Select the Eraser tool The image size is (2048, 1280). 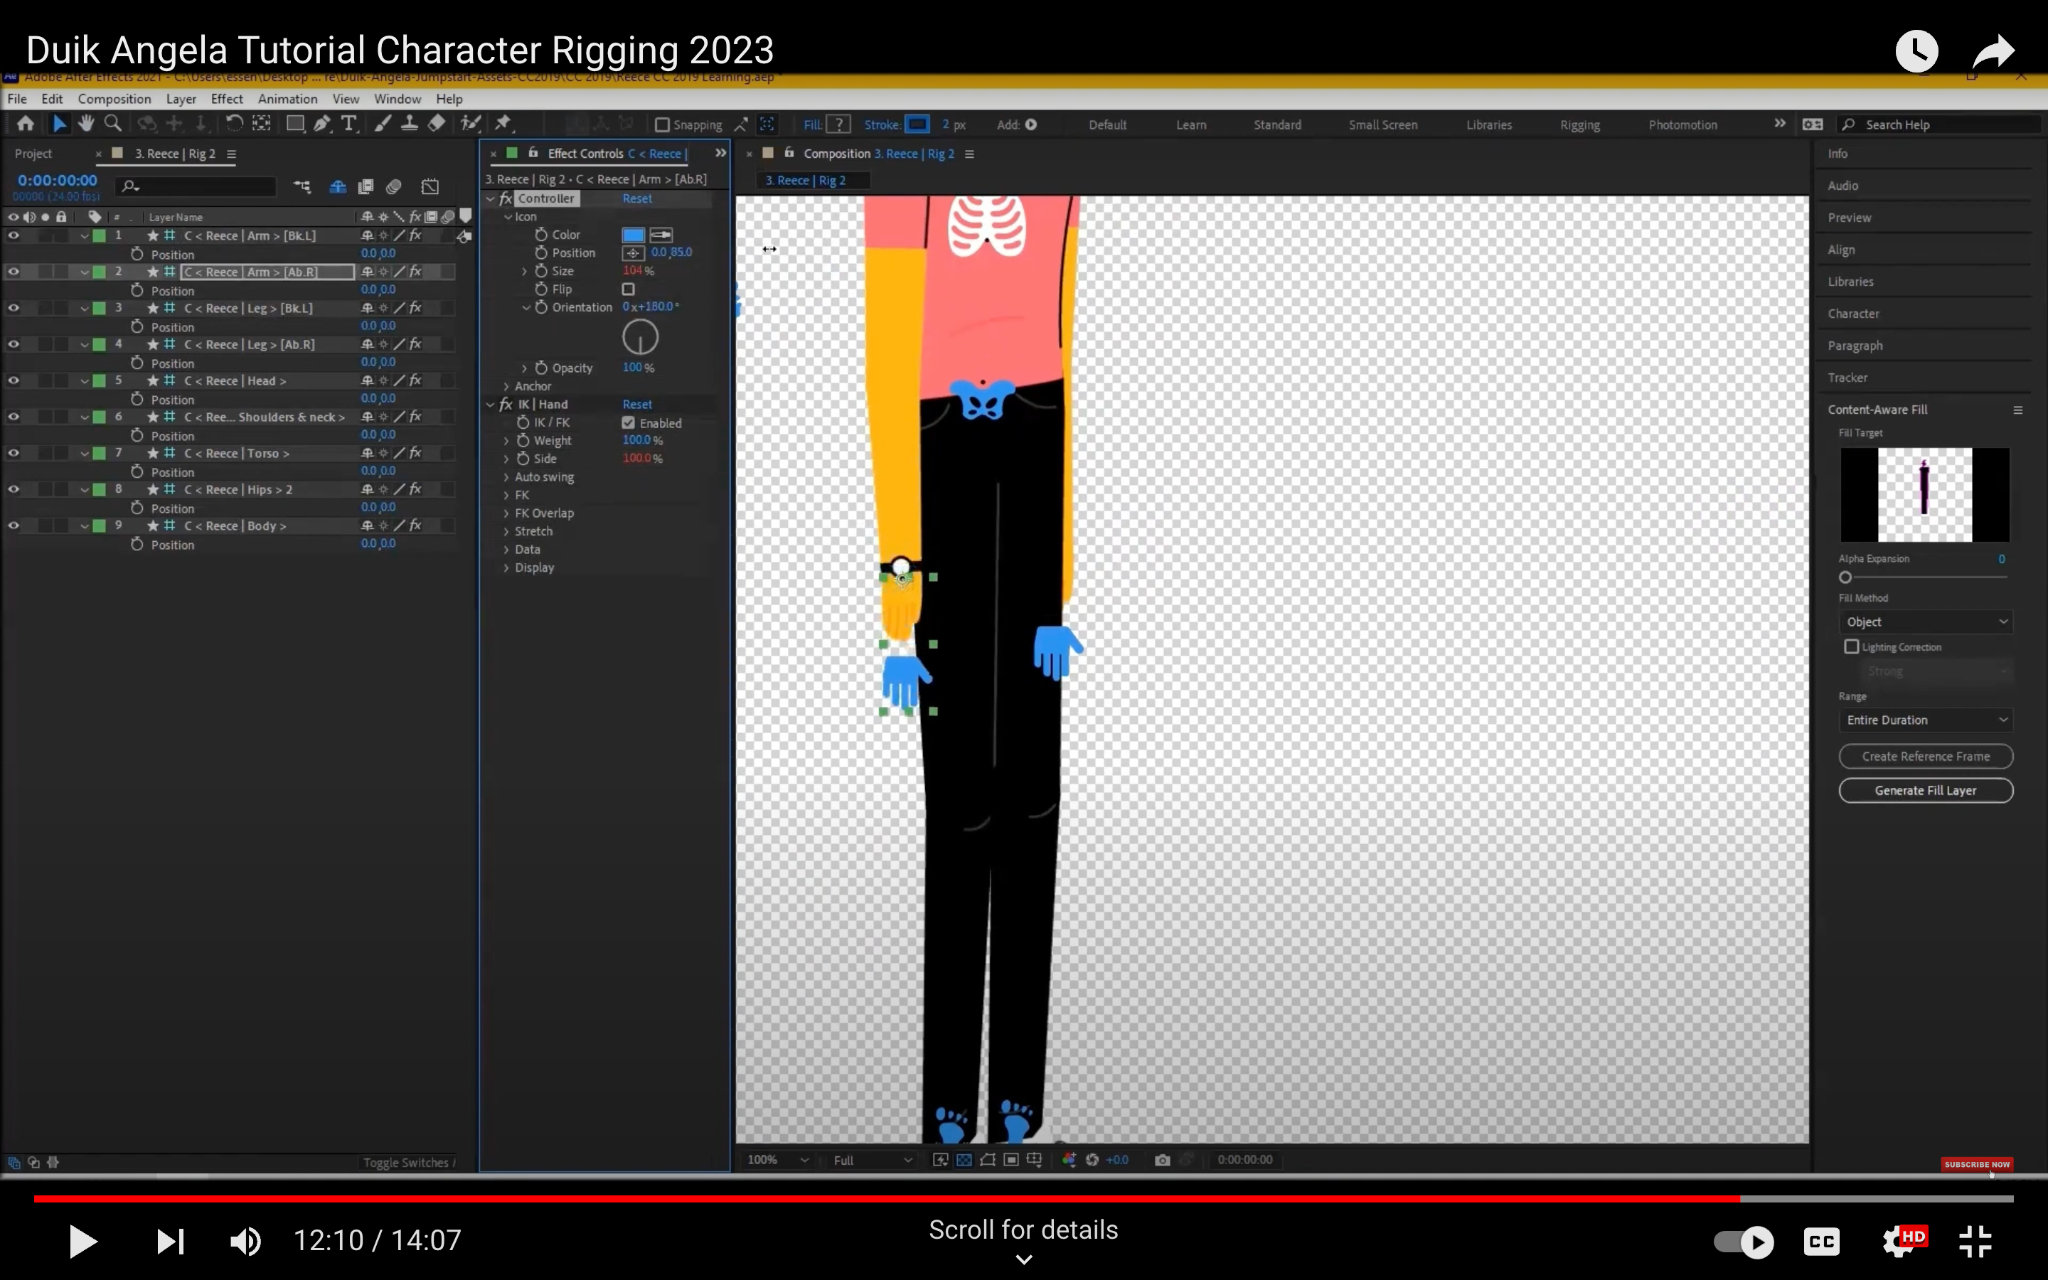(x=436, y=123)
